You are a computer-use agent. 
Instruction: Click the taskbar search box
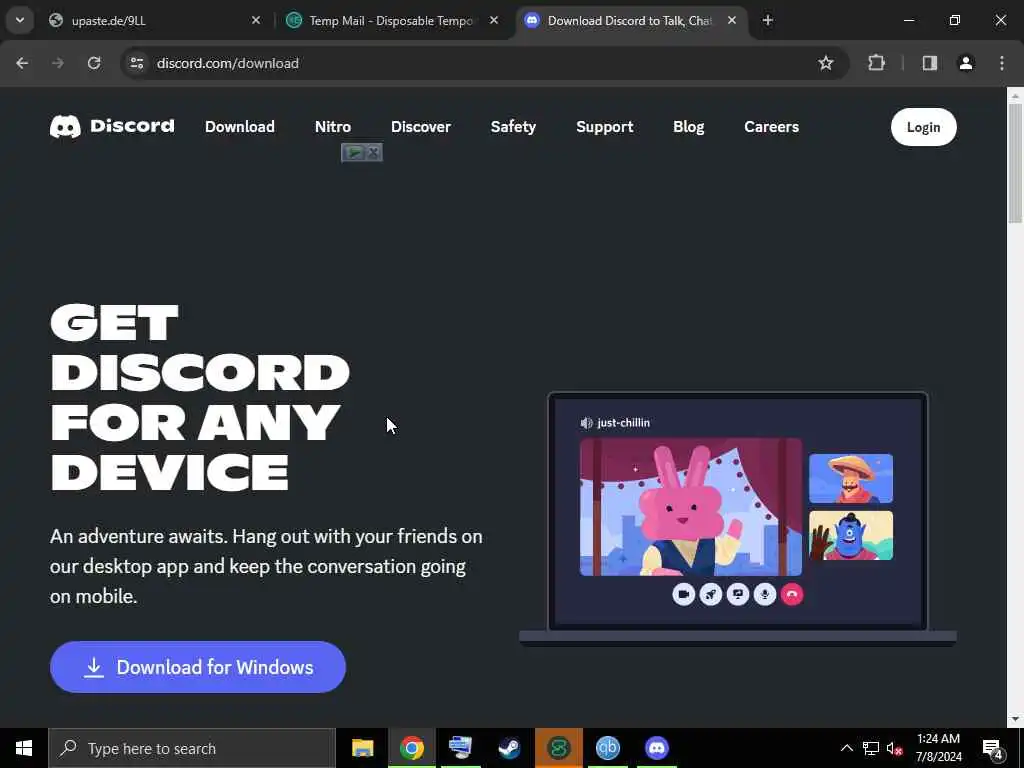(192, 748)
